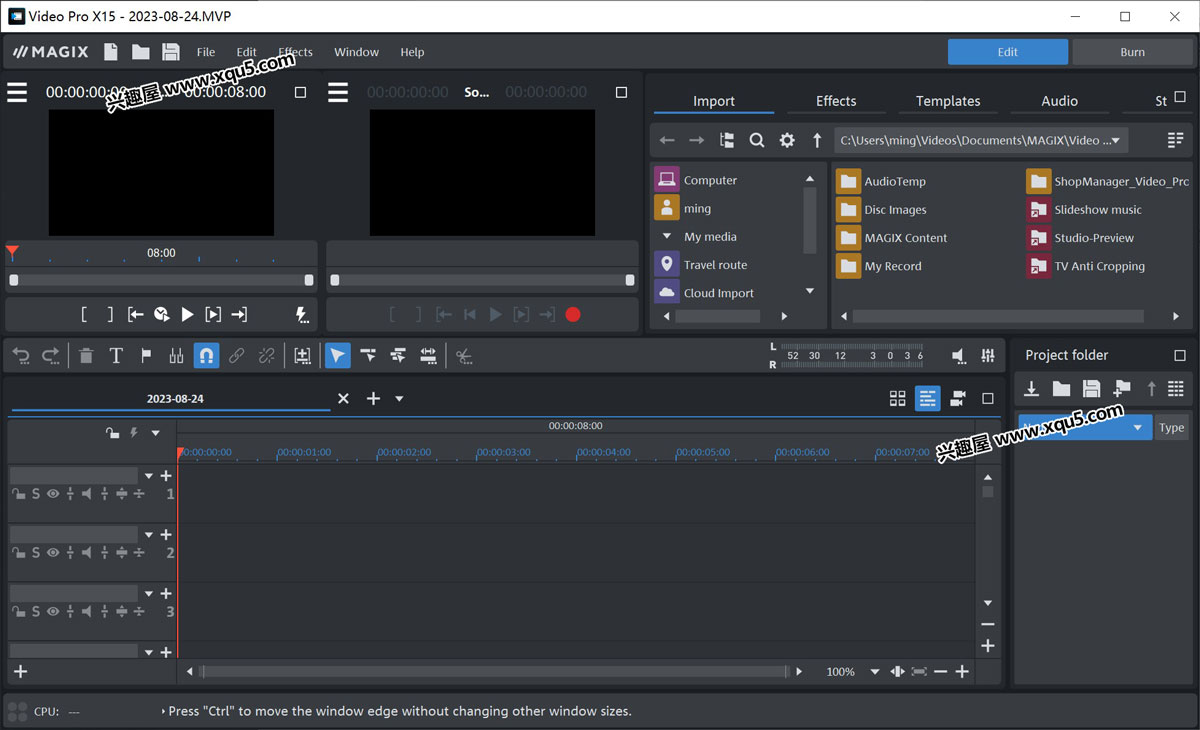Switch to the Effects tab in media pool
The image size is (1200, 730).
pos(836,101)
